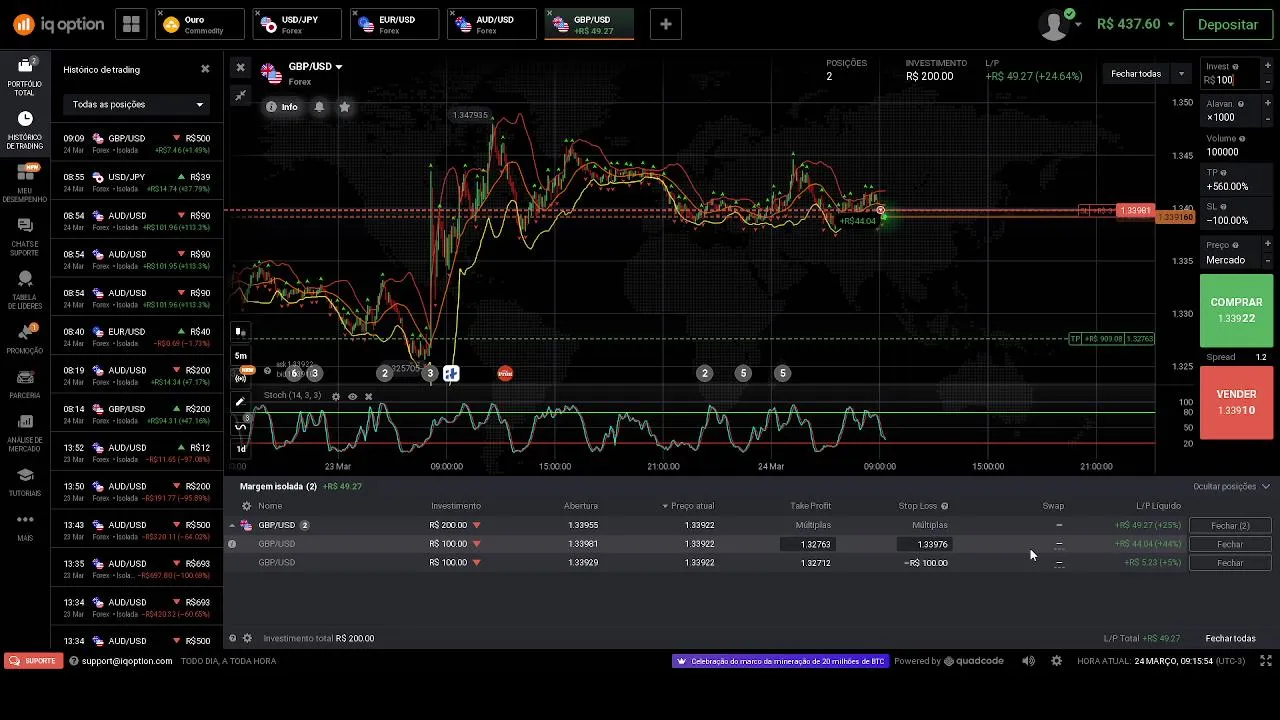Switch to the EUR/USD tab
The width and height of the screenshot is (1280, 720).
tap(395, 25)
